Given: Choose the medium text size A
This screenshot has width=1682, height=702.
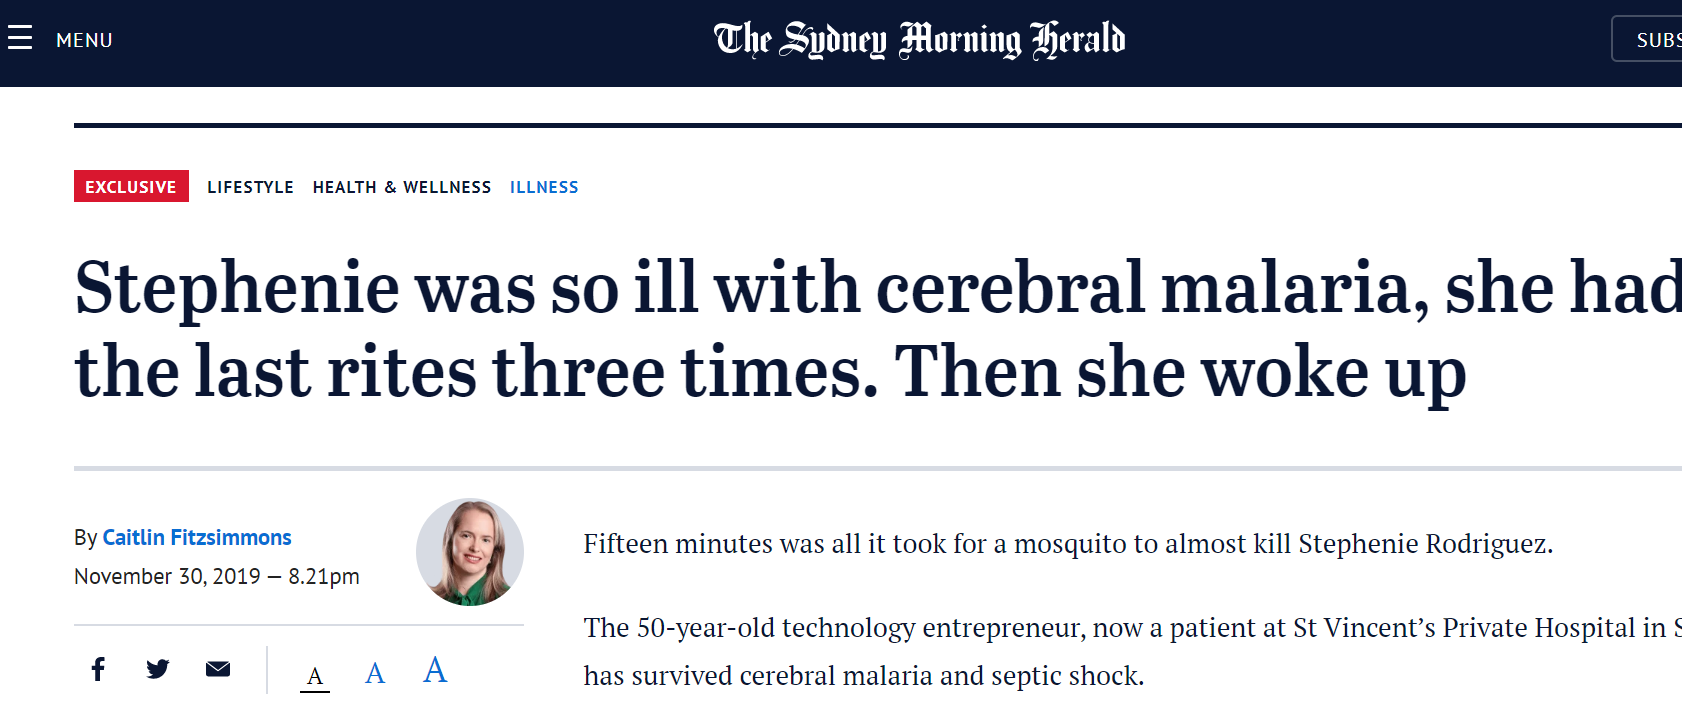Looking at the screenshot, I should 375,673.
